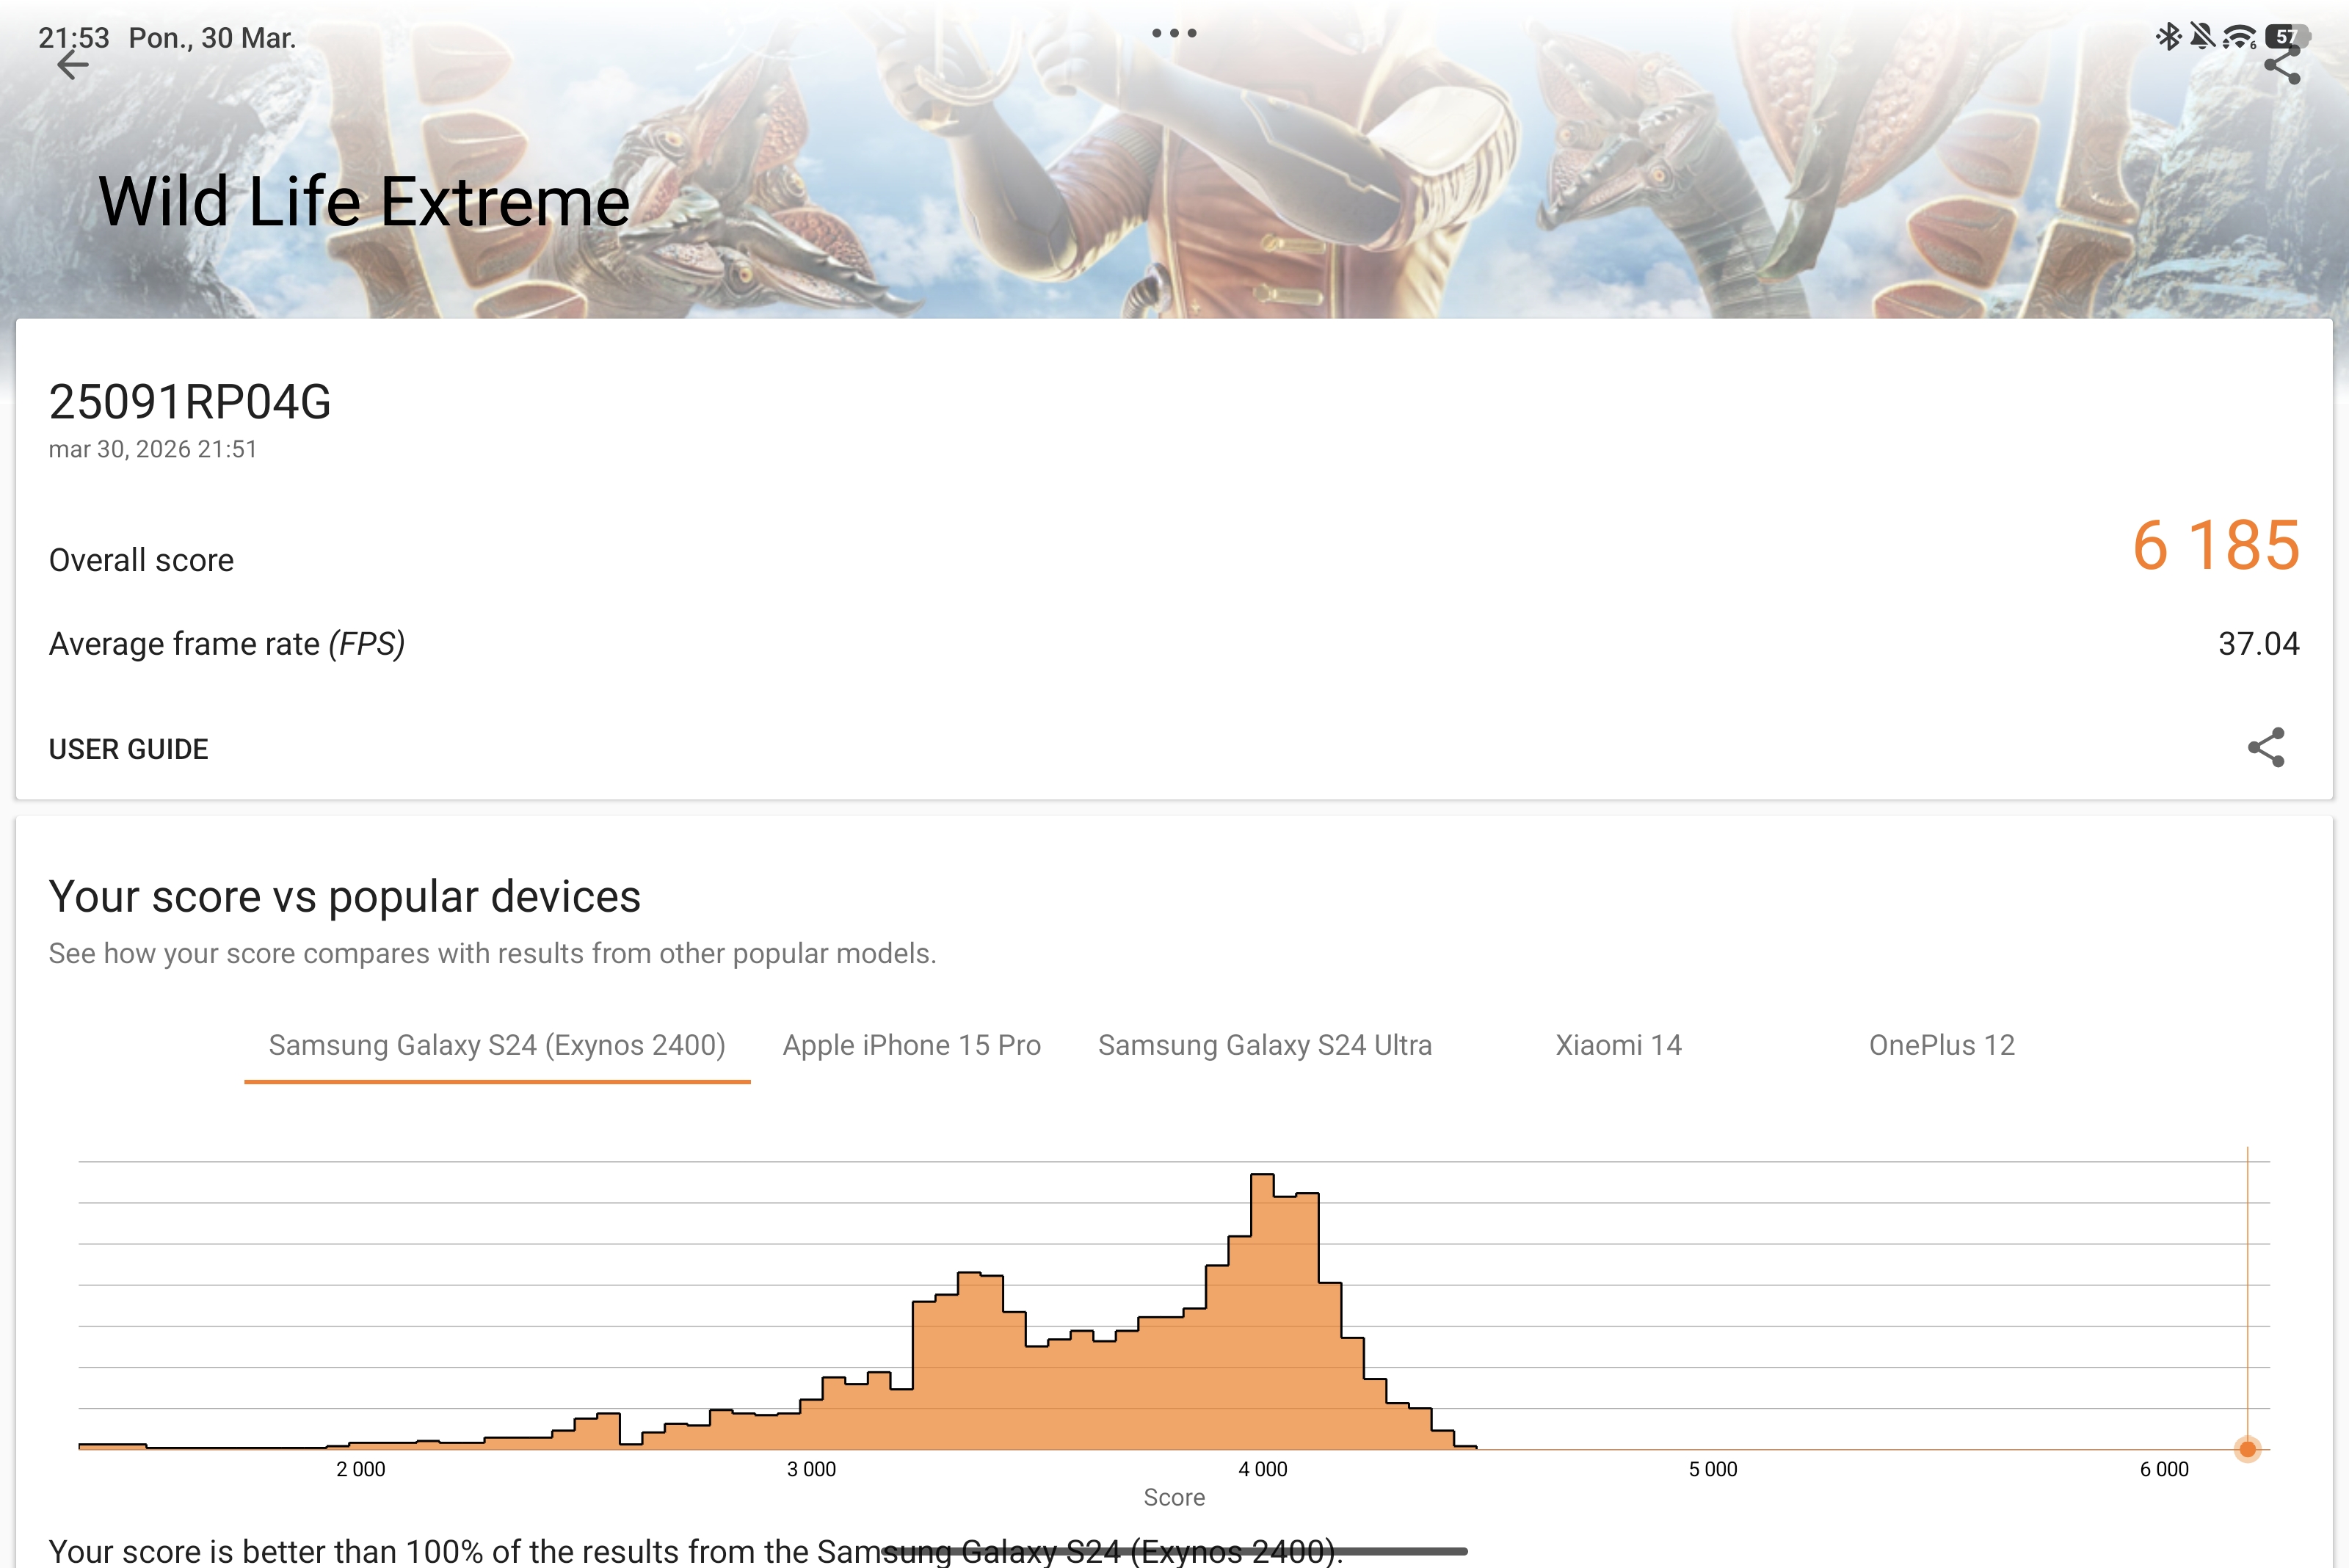2349x1568 pixels.
Task: Tap the three-dot handle at top center
Action: click(x=1174, y=33)
